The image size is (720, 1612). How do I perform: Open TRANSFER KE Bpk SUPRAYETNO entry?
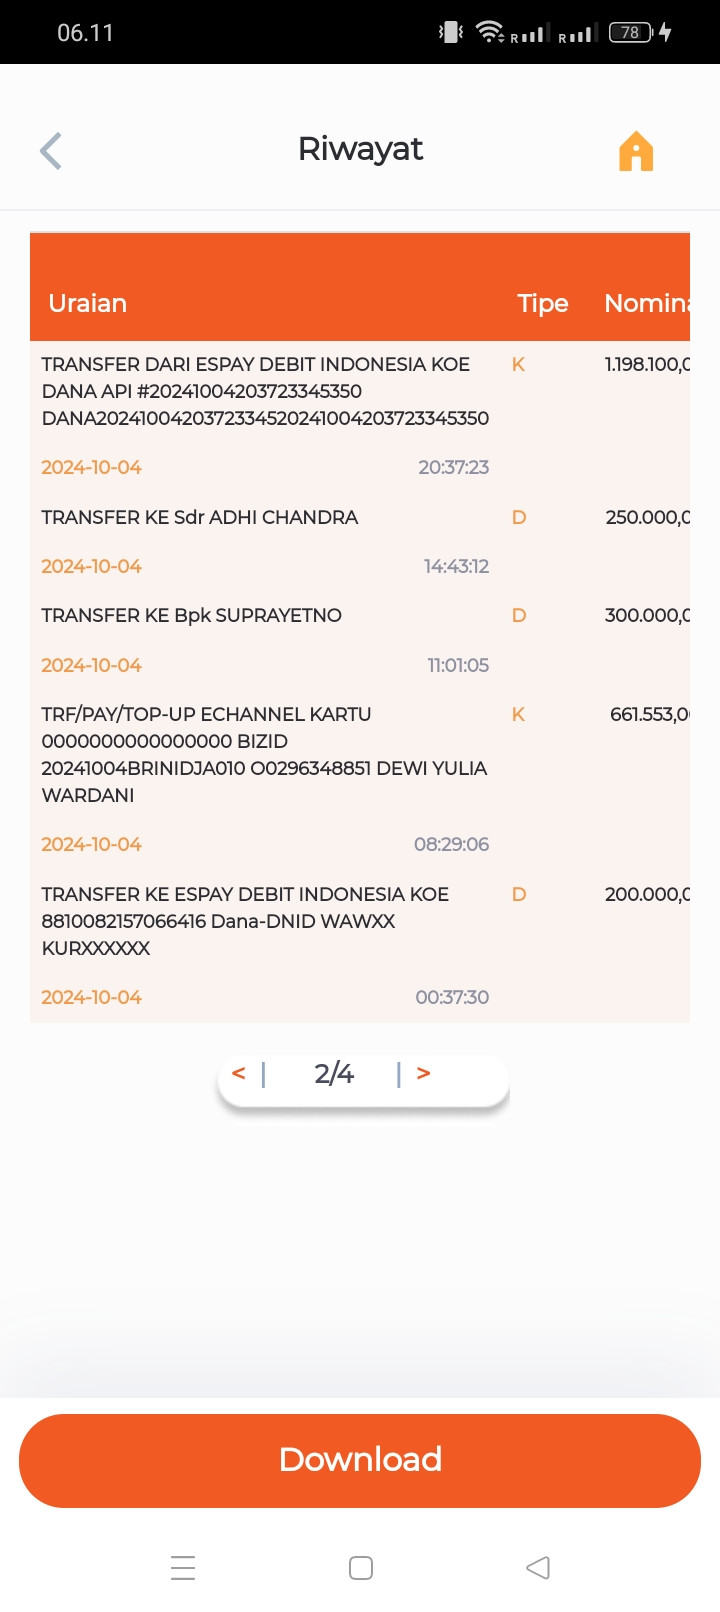pyautogui.click(x=360, y=640)
